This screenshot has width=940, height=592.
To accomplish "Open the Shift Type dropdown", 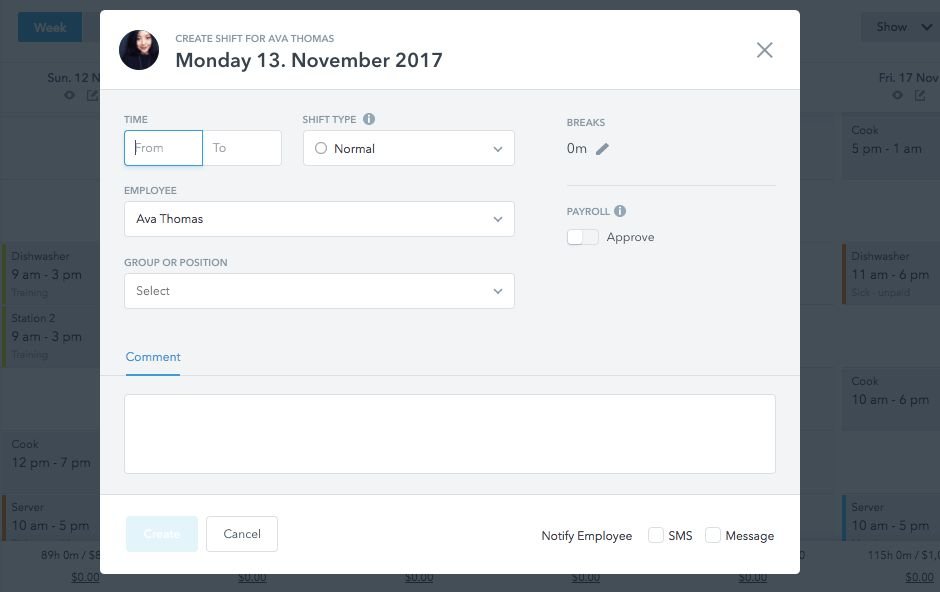I will tap(408, 148).
